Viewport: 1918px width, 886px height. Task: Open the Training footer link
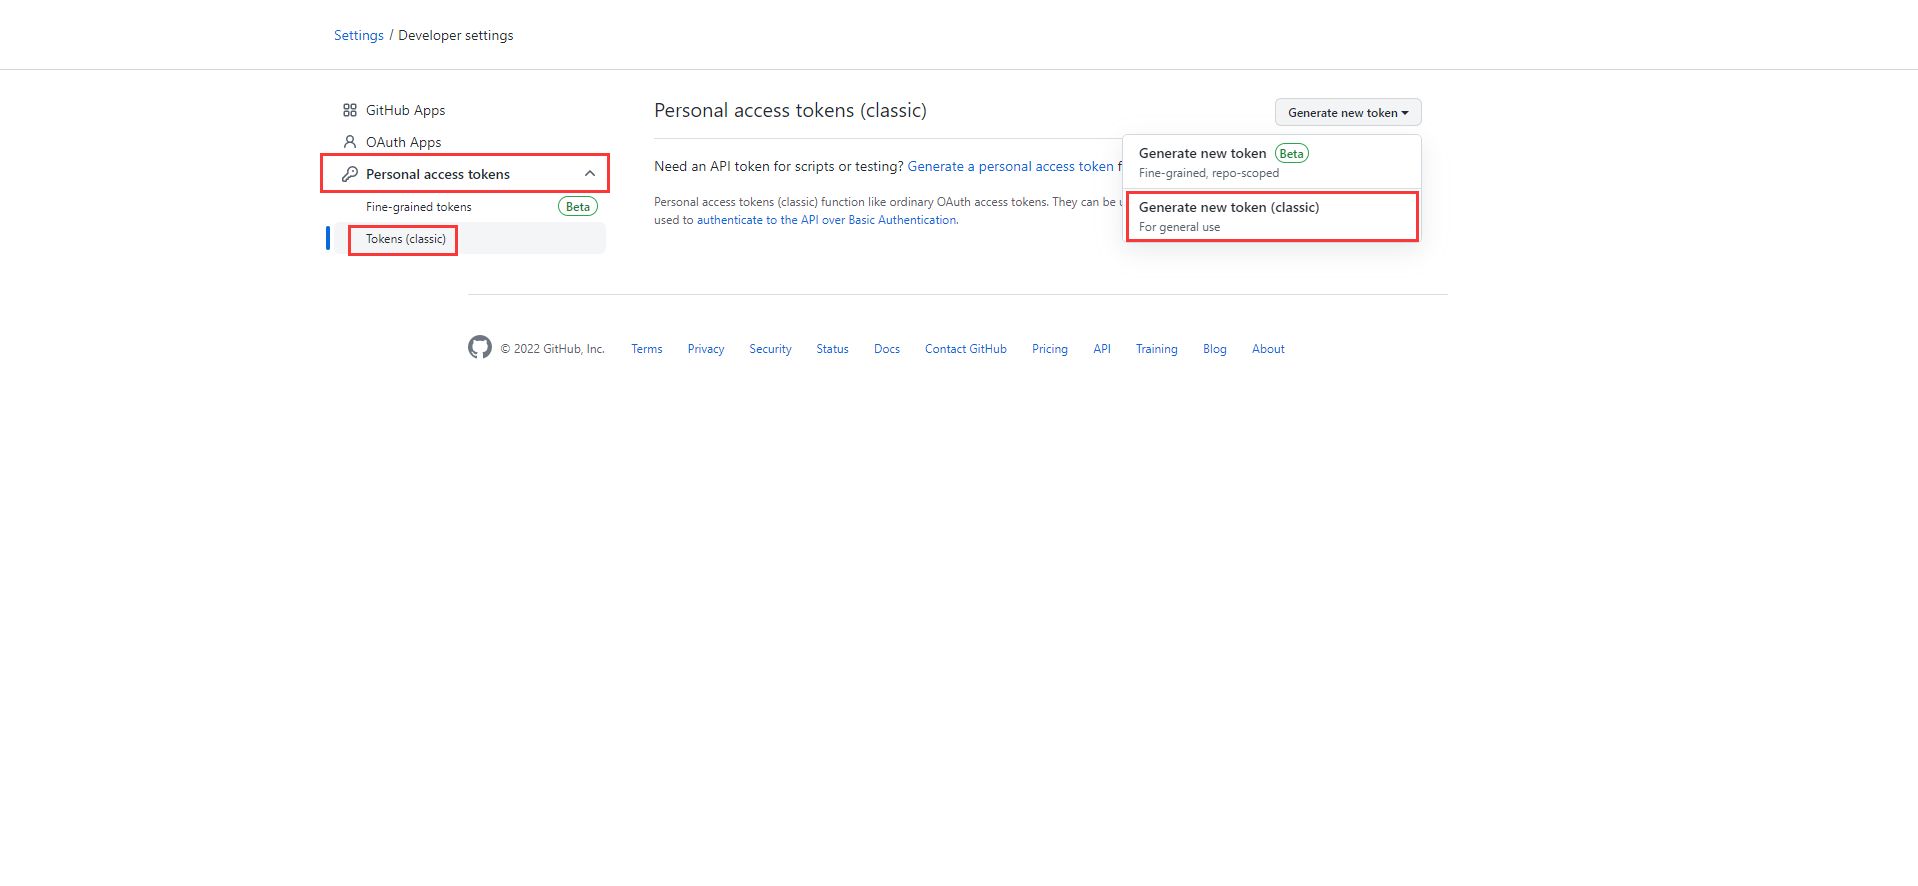[x=1157, y=349]
